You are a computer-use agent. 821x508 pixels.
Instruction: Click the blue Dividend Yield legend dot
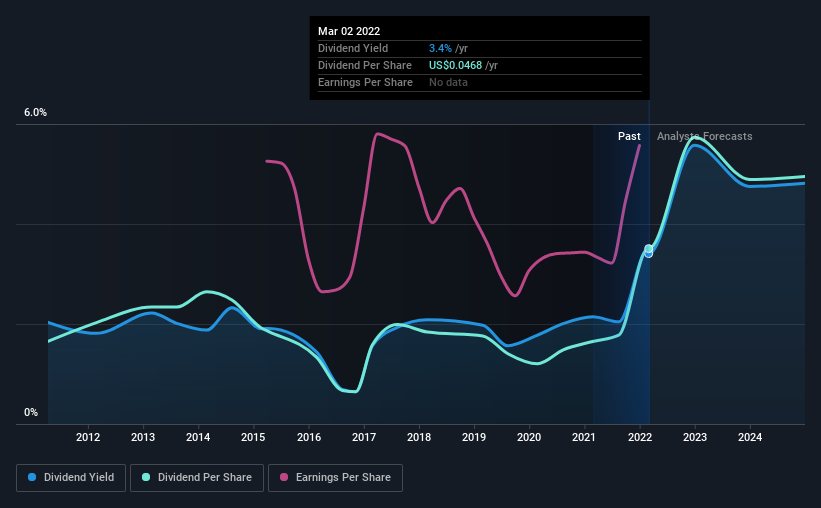(32, 477)
